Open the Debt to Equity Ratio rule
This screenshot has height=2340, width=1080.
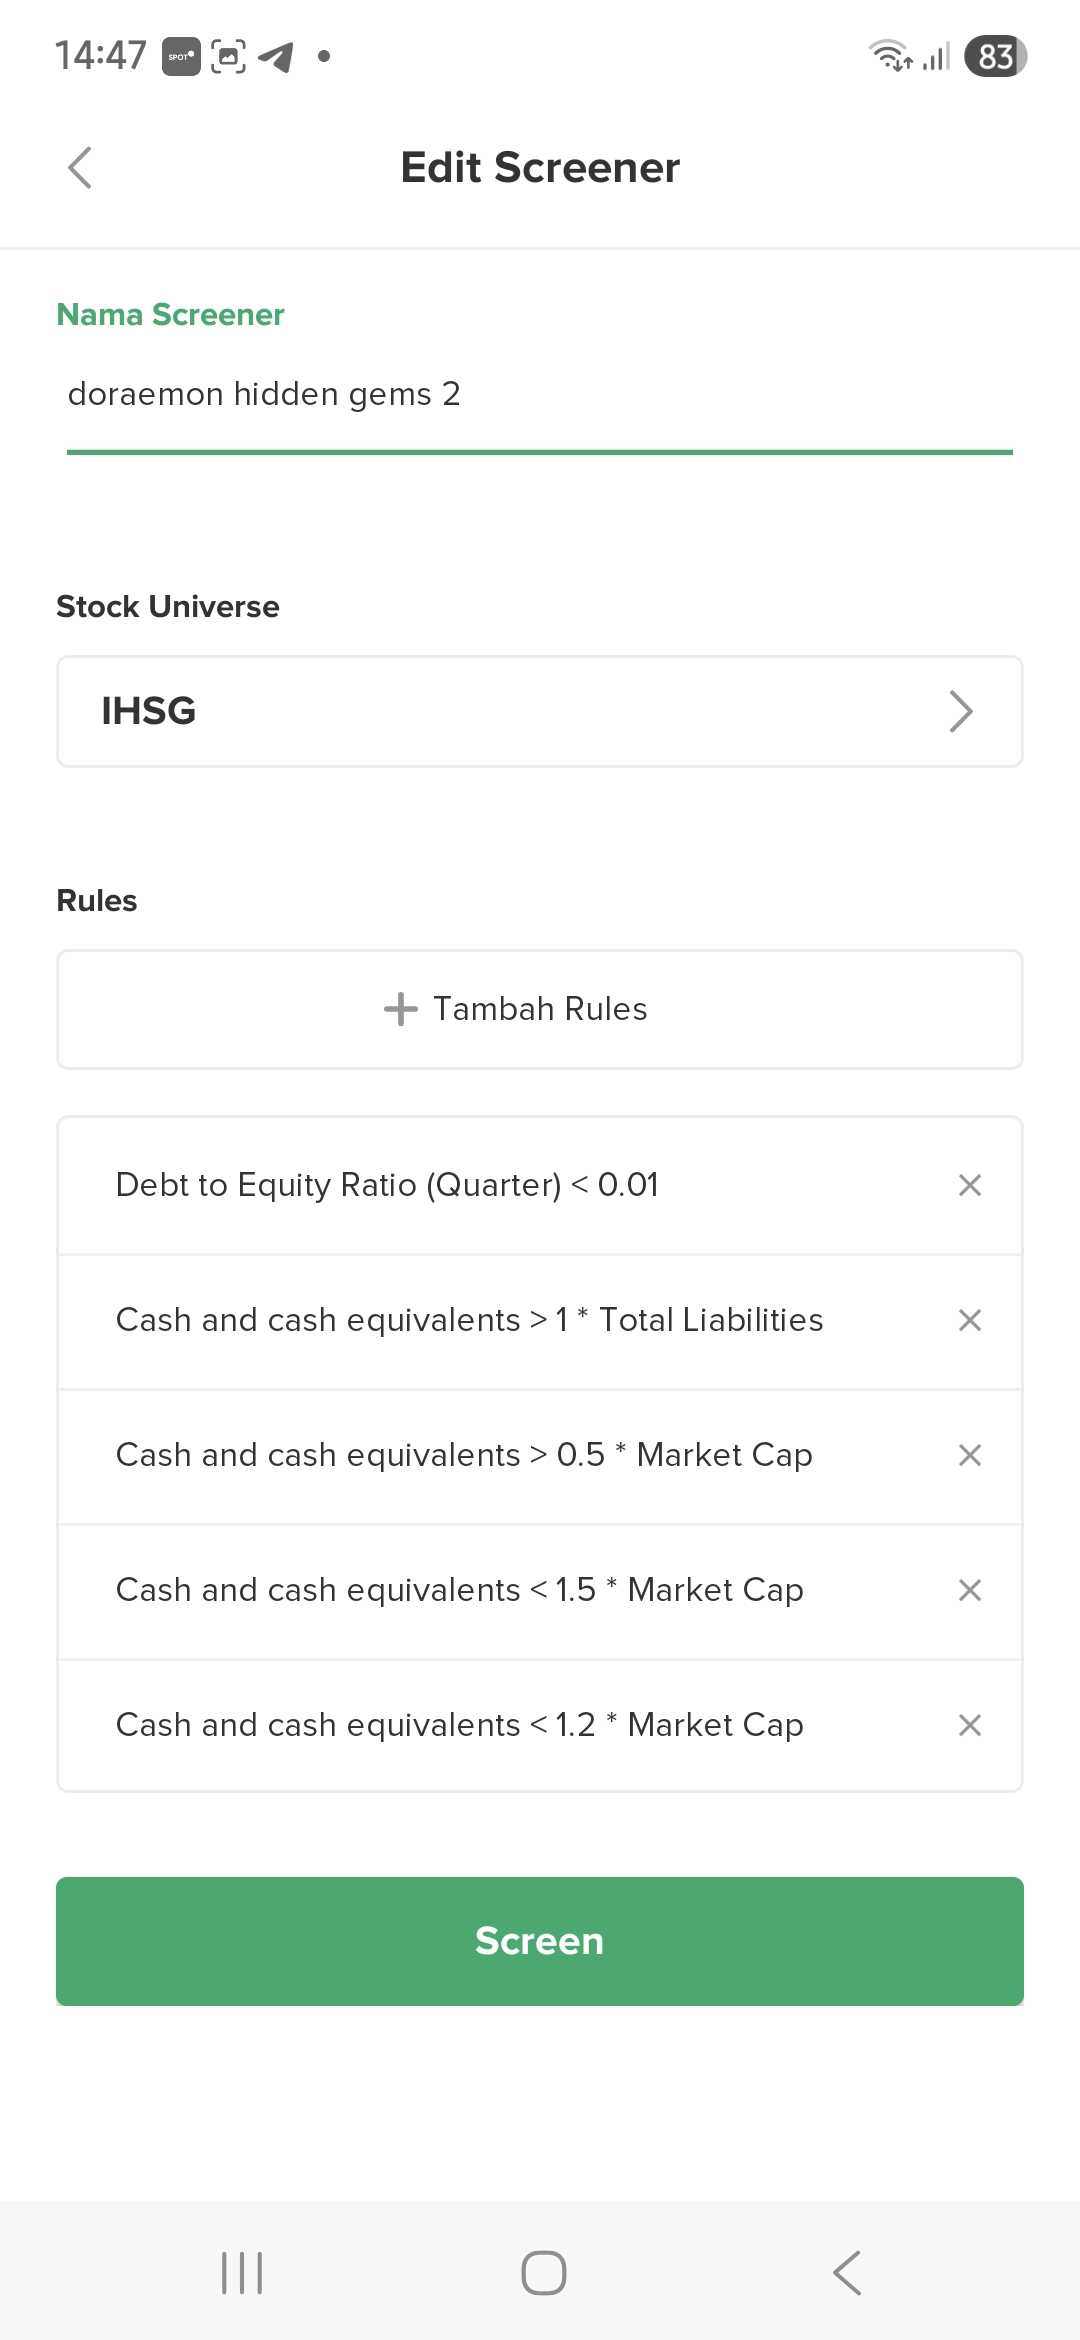coord(387,1185)
